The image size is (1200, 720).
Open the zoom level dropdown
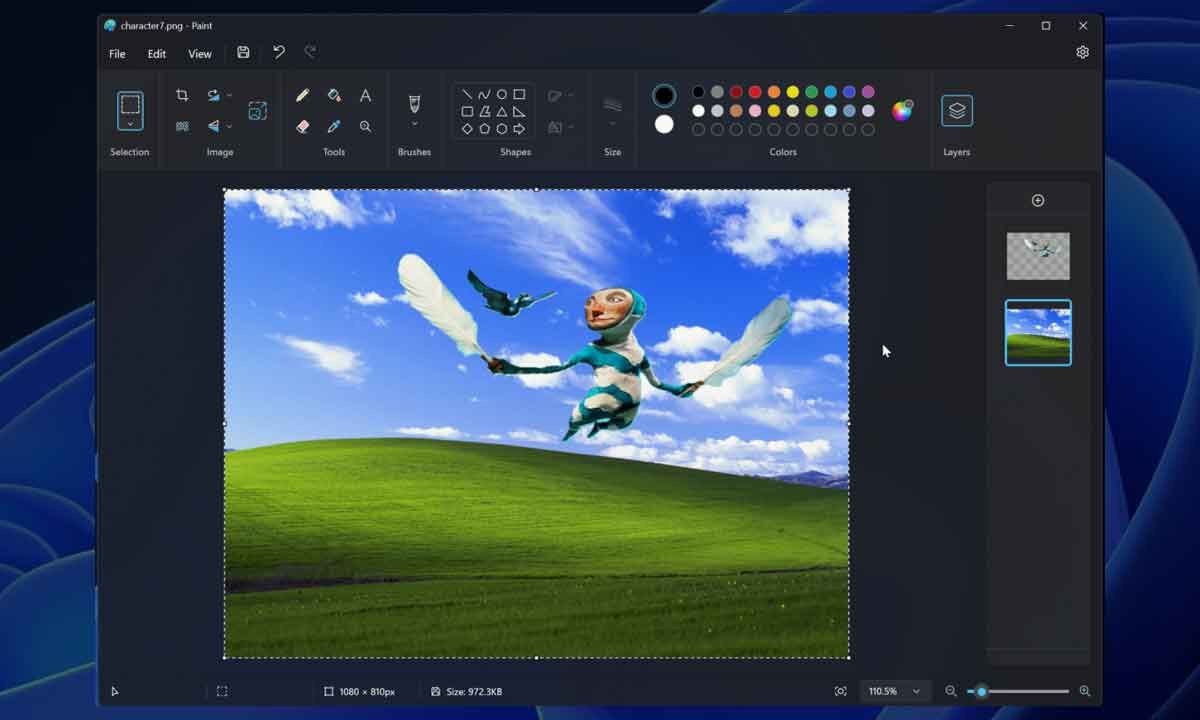point(895,690)
